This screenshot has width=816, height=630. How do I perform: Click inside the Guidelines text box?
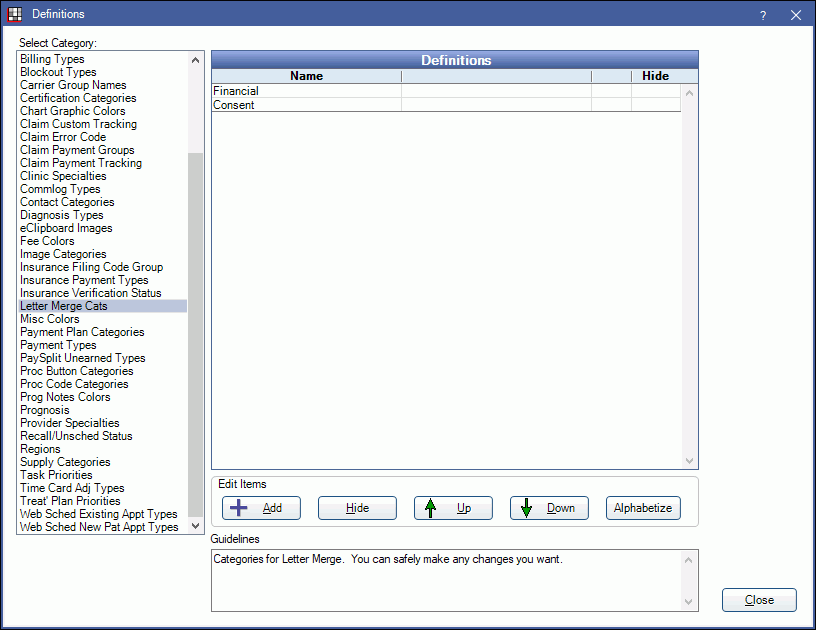point(447,580)
